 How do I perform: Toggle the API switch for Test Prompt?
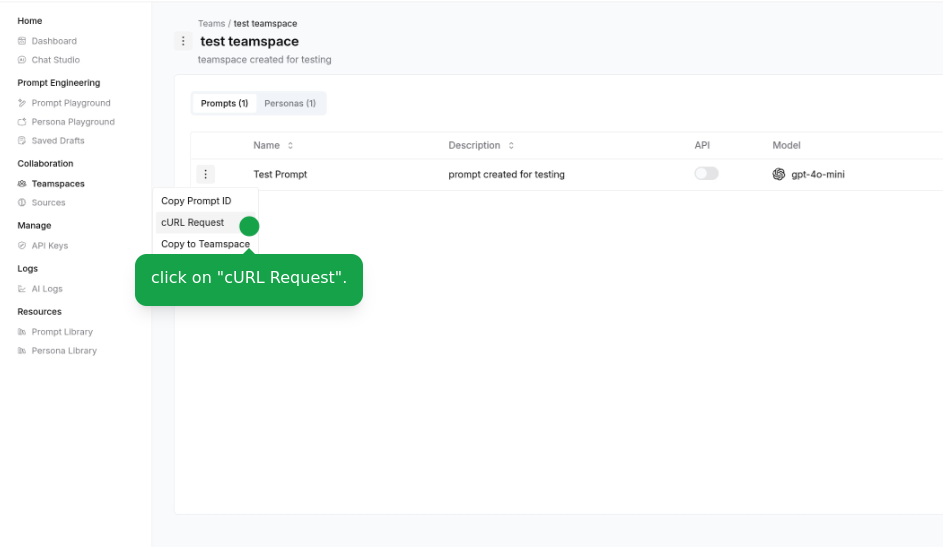pyautogui.click(x=706, y=174)
